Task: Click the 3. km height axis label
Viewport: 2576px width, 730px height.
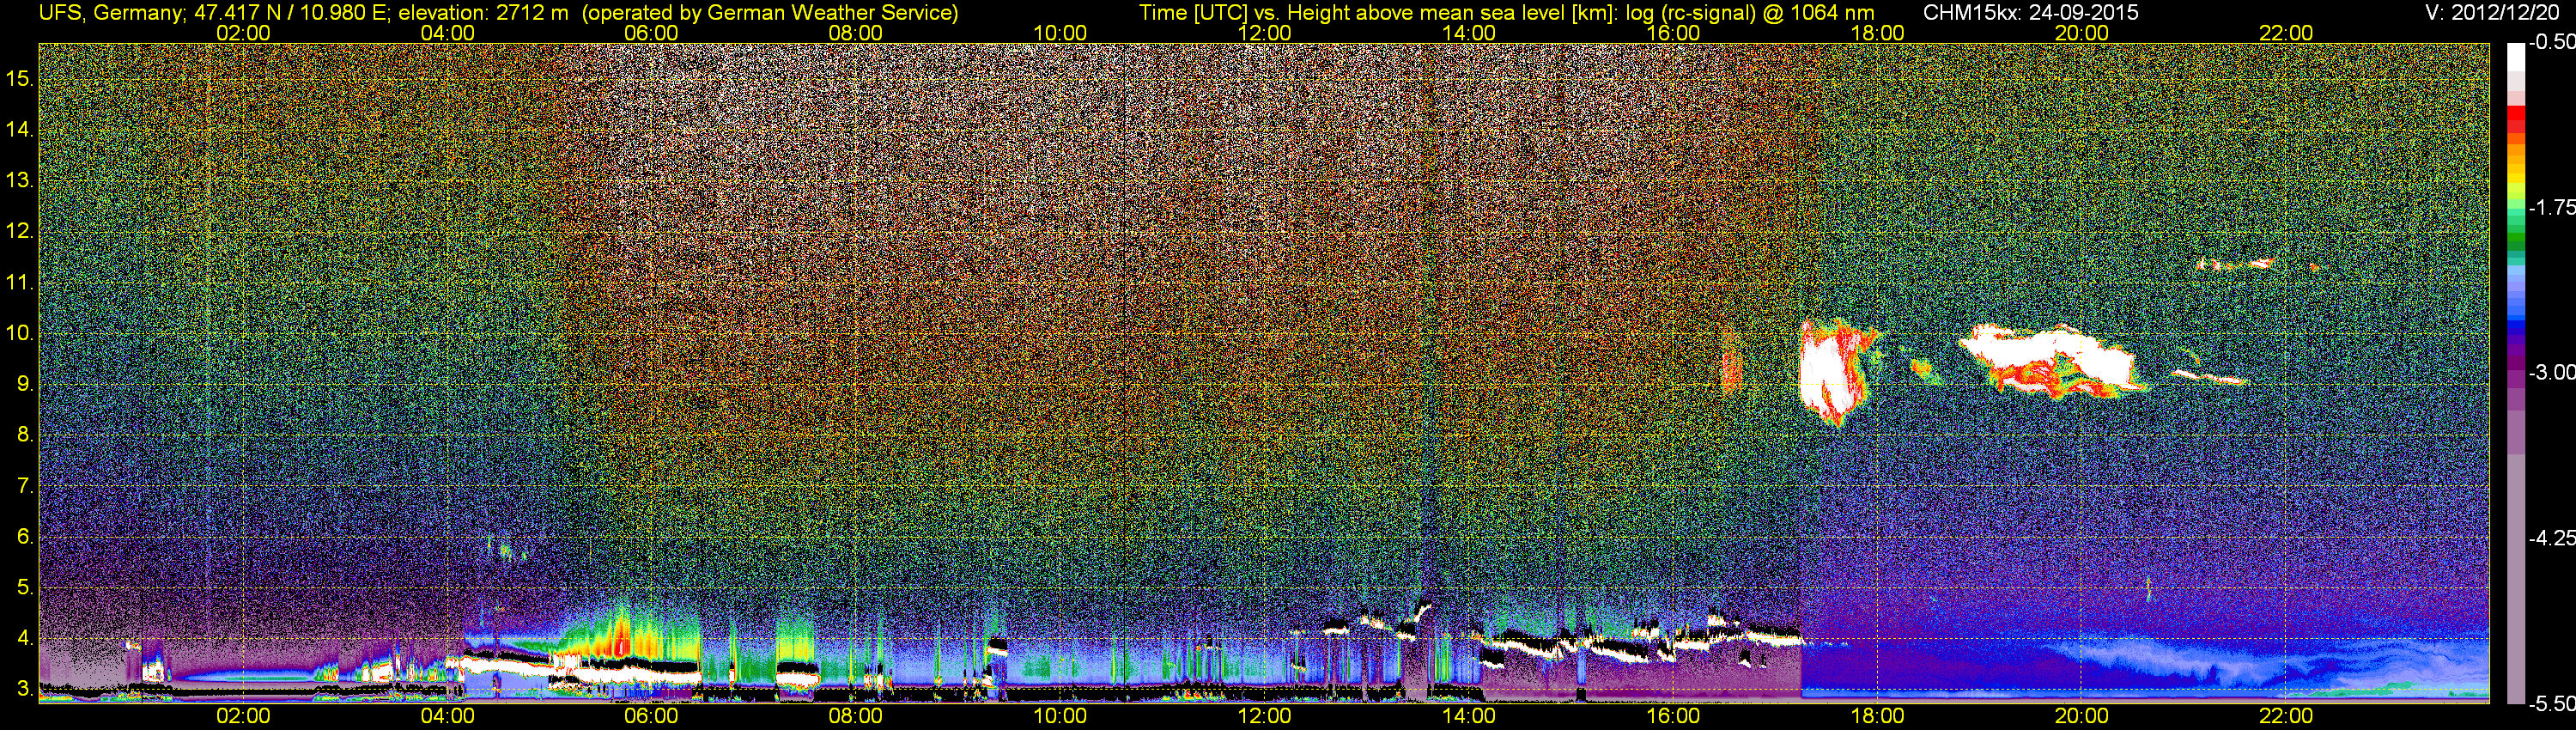Action: (25, 689)
